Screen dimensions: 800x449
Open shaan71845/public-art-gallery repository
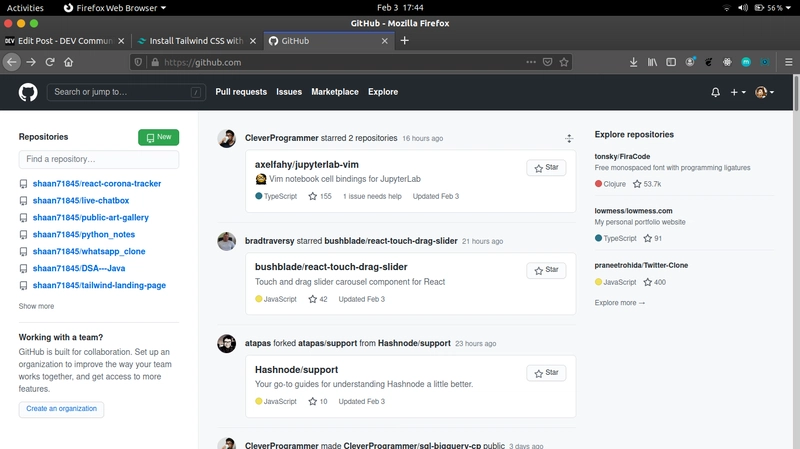tap(91, 217)
